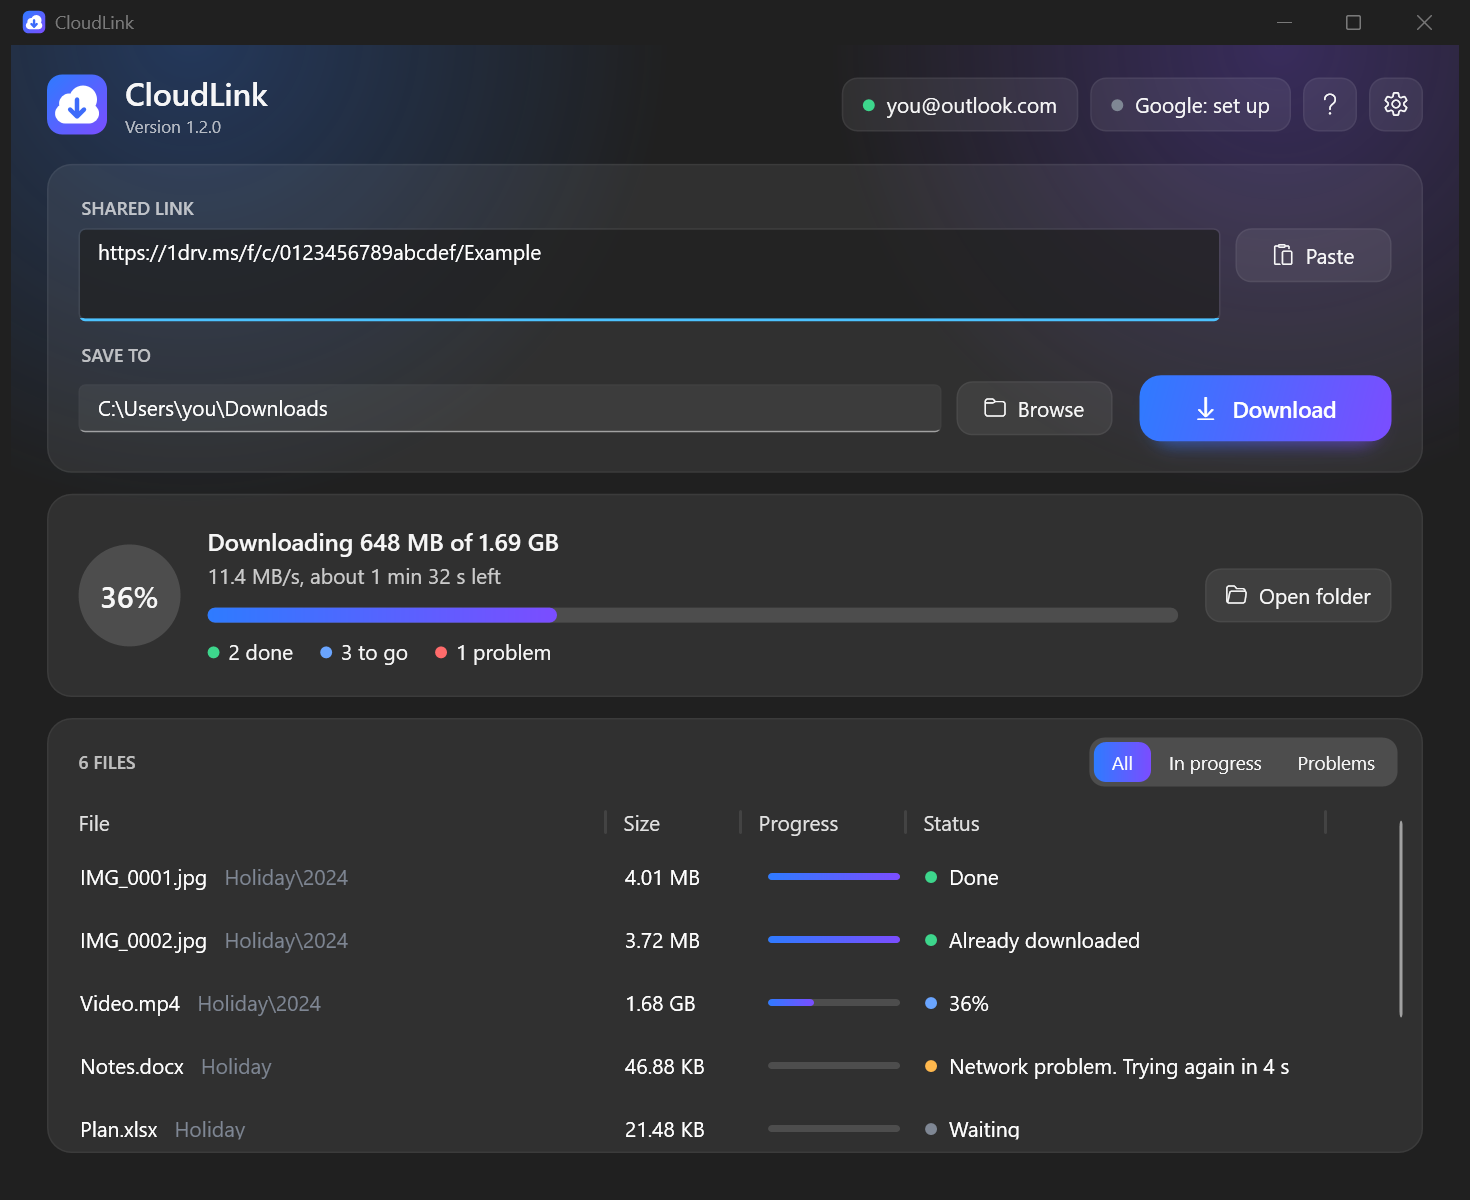Image resolution: width=1470 pixels, height=1200 pixels.
Task: Select the Plan.xlsx file name
Action: coord(119,1130)
